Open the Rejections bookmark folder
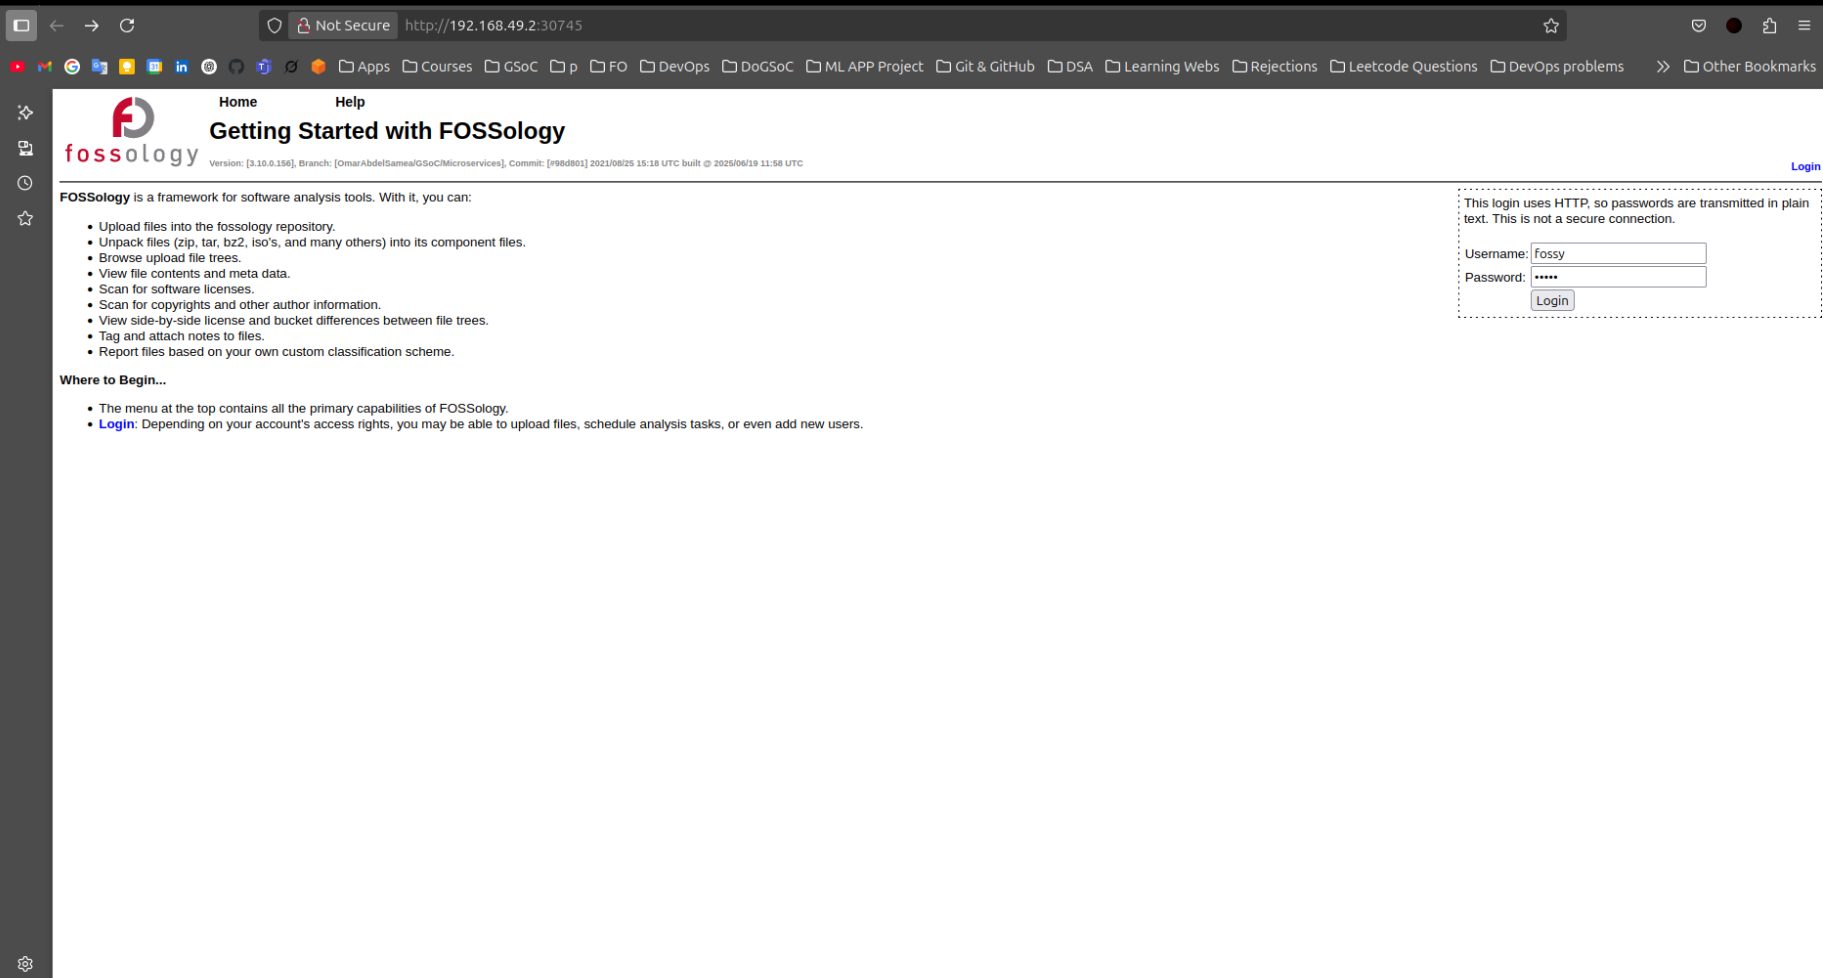 [x=1275, y=66]
